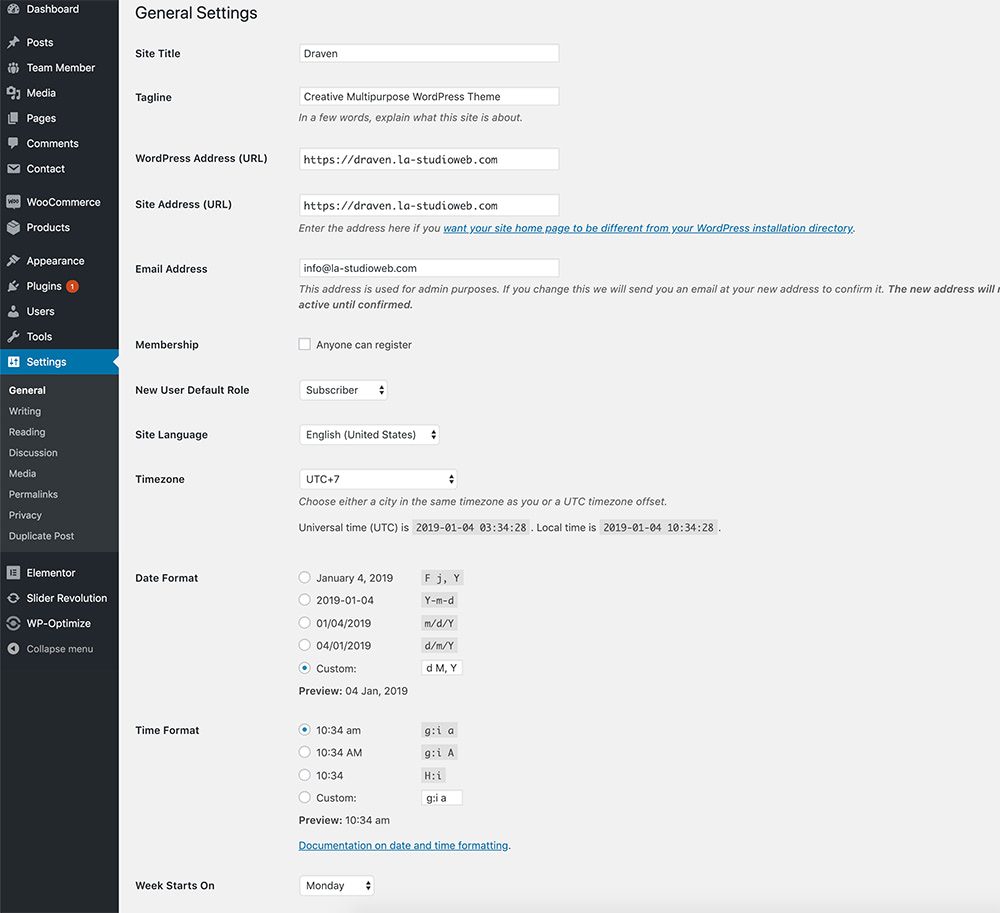Click the Tools wrench icon
1000x913 pixels.
tap(13, 337)
